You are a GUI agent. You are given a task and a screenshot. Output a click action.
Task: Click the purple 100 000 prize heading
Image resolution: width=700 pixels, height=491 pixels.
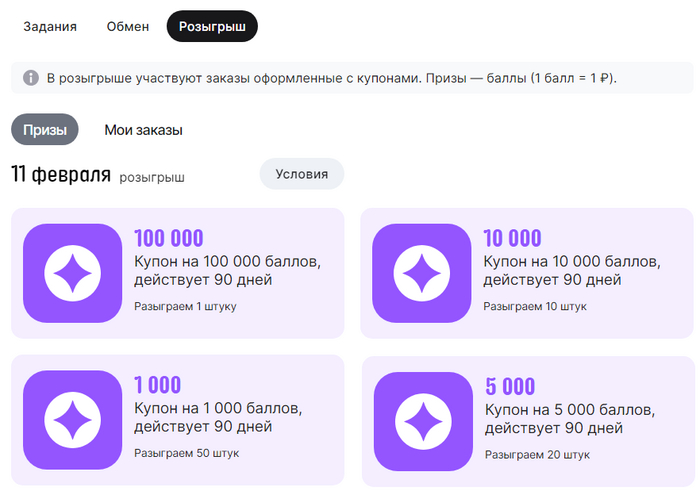point(169,238)
